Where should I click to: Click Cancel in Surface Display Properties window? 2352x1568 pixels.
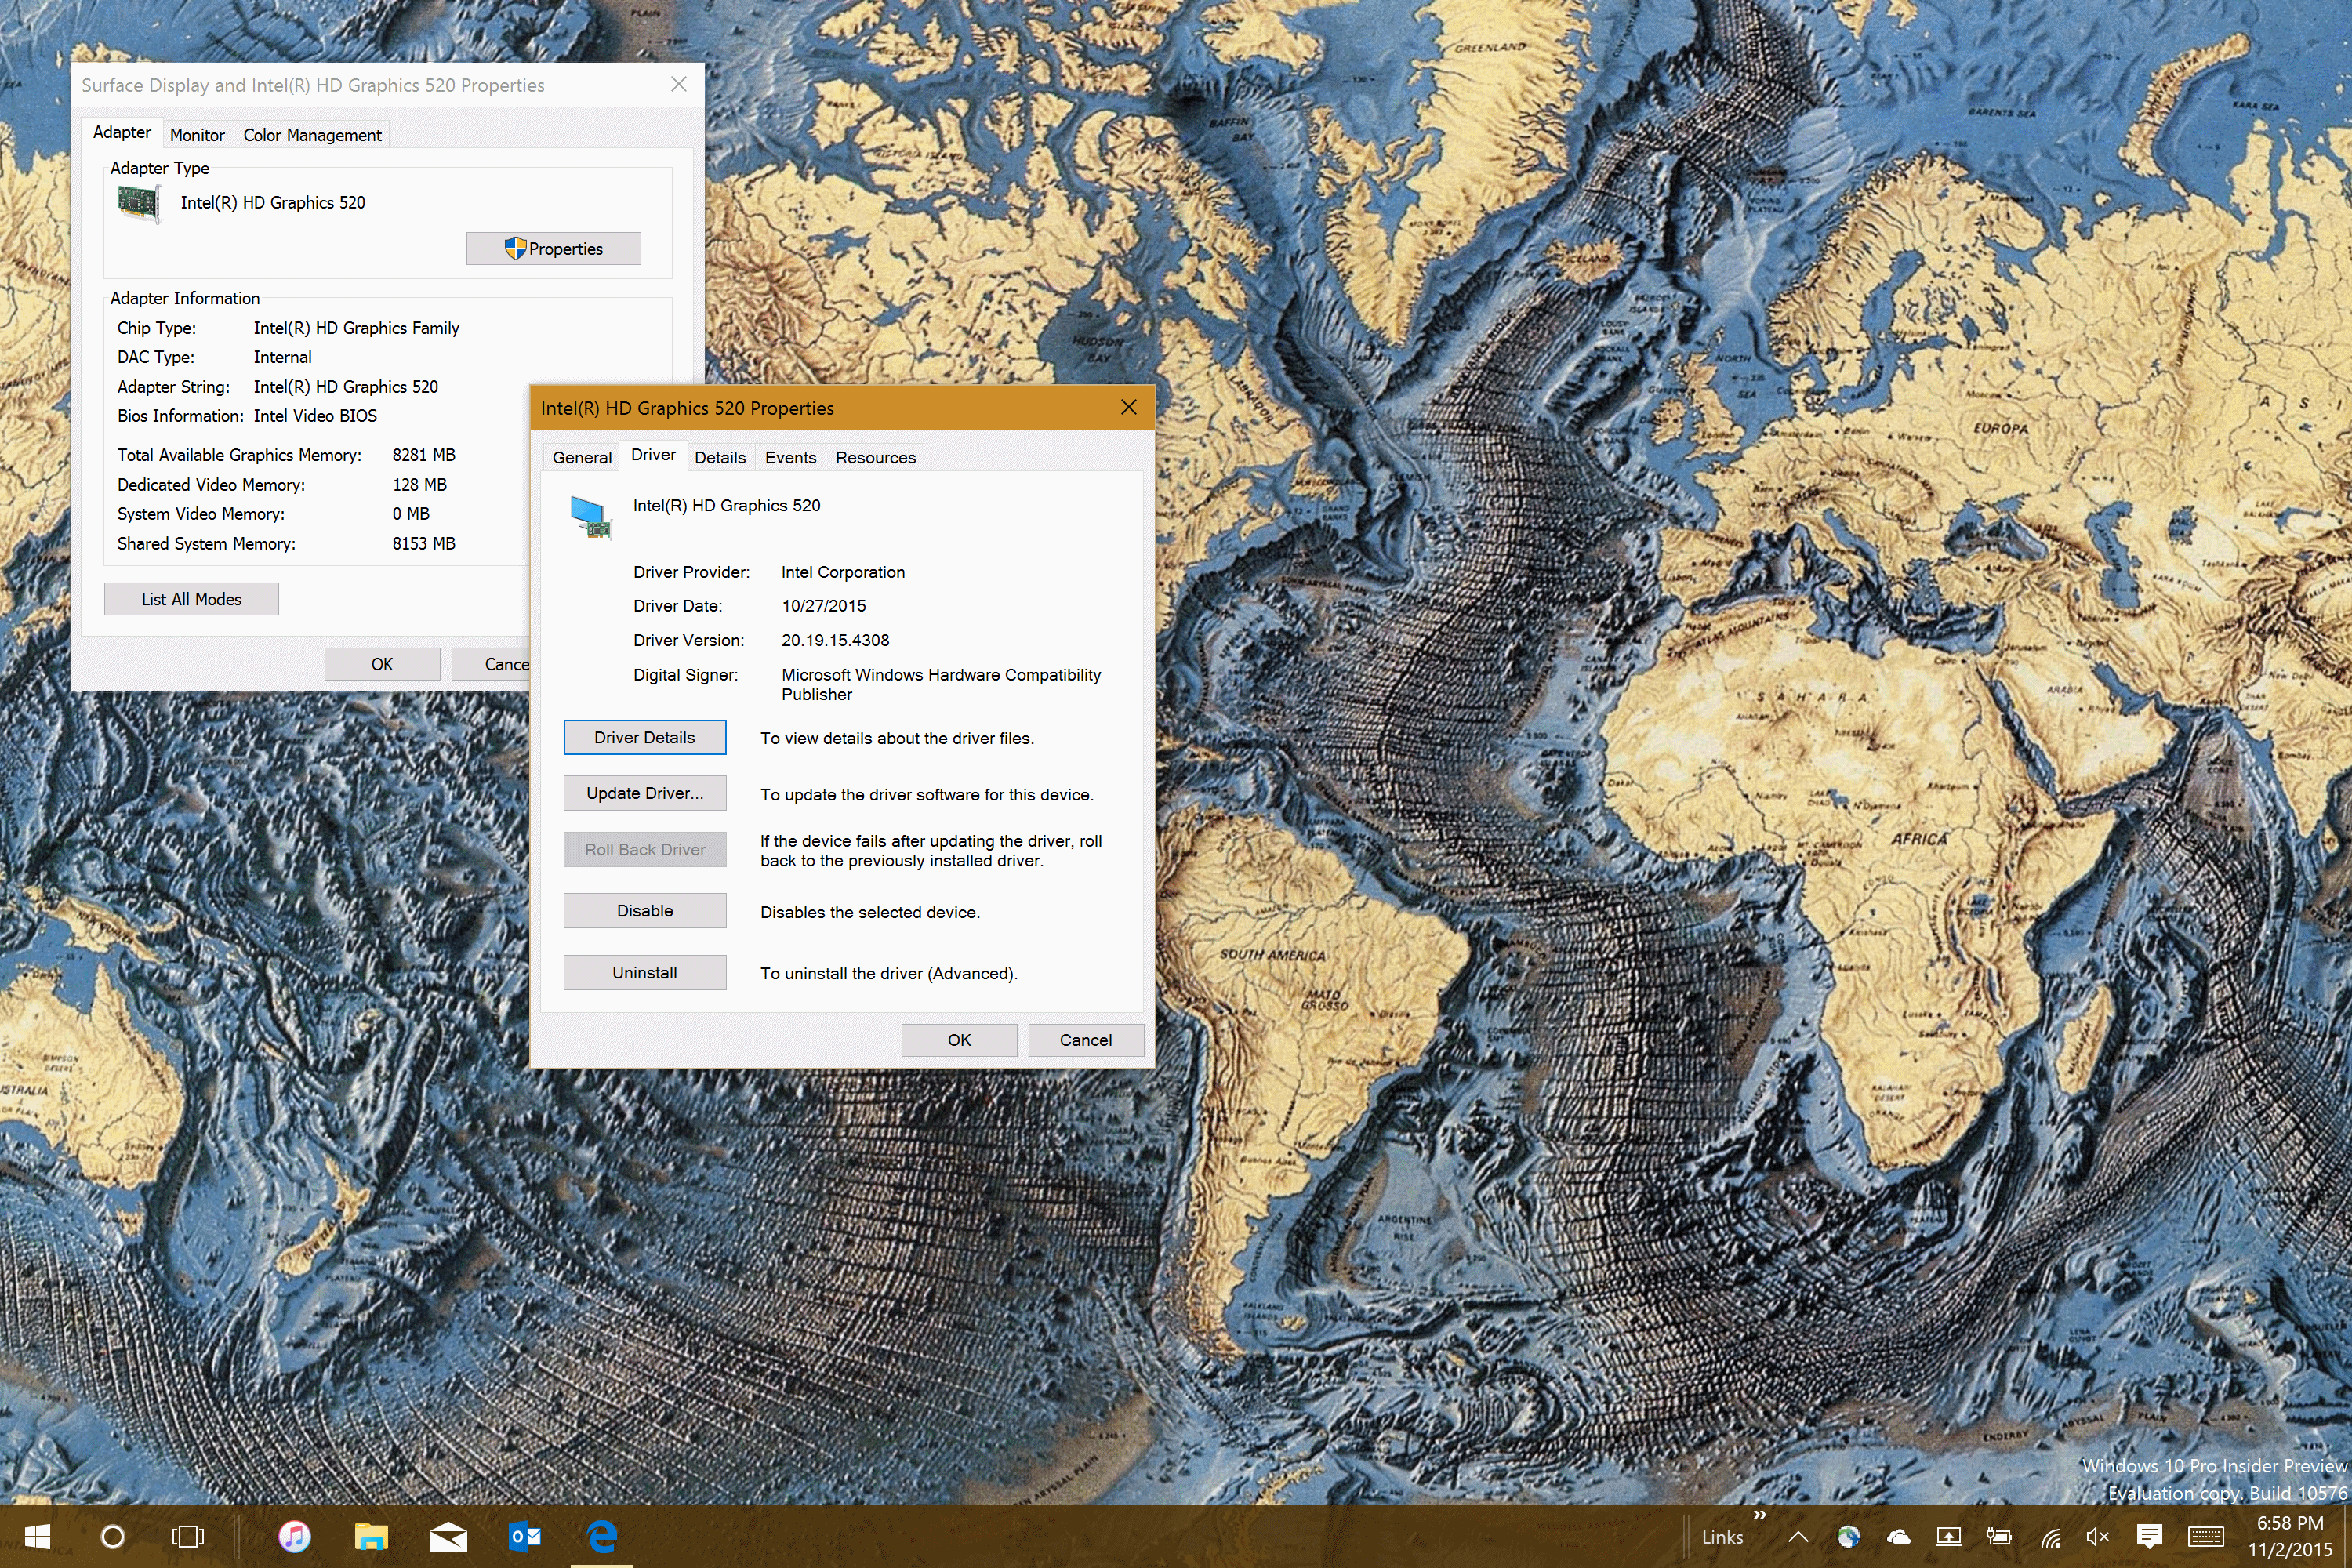(491, 664)
